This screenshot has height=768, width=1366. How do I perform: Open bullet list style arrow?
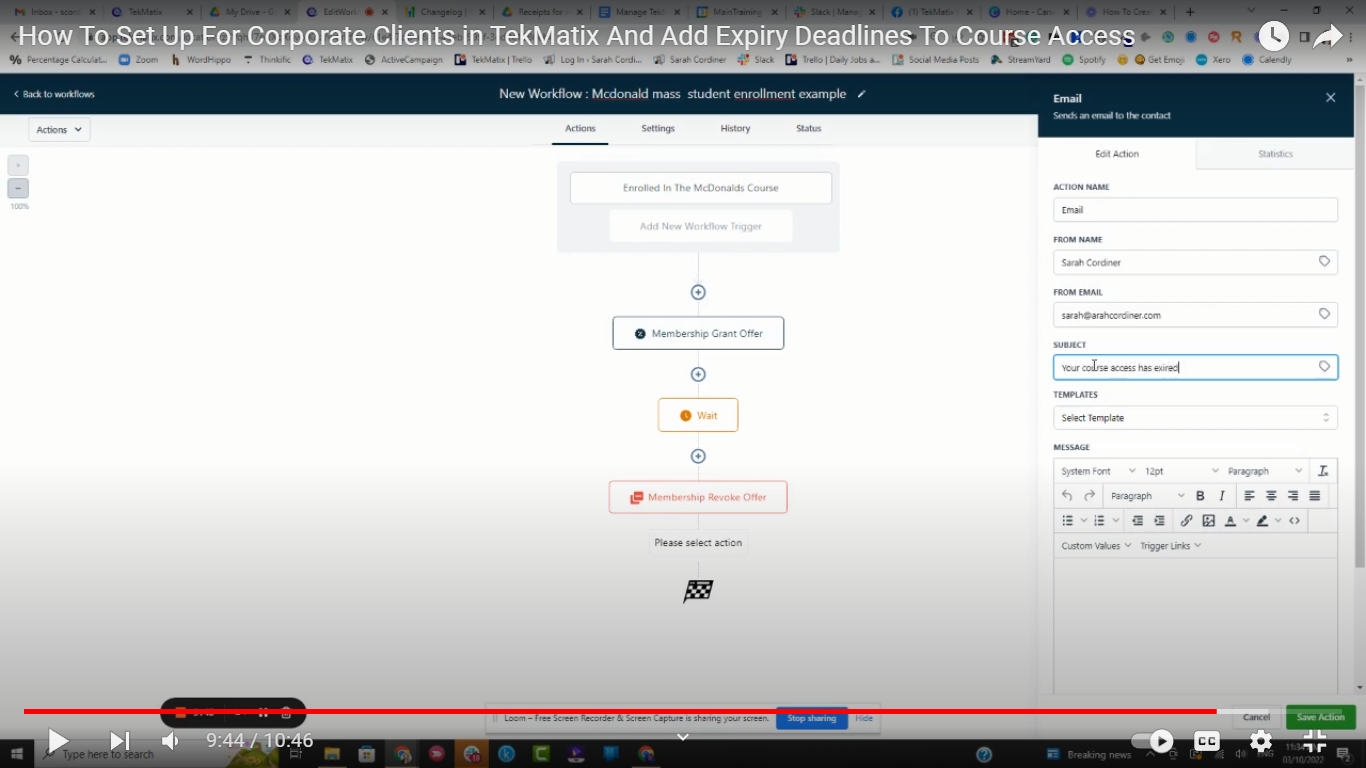pyautogui.click(x=1083, y=521)
